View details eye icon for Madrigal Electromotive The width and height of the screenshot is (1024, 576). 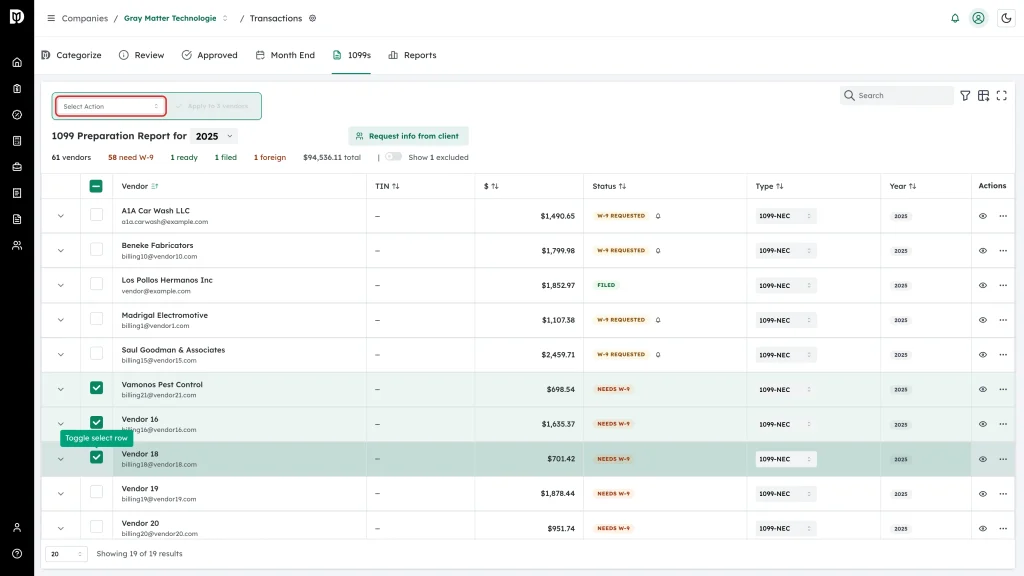coord(983,320)
